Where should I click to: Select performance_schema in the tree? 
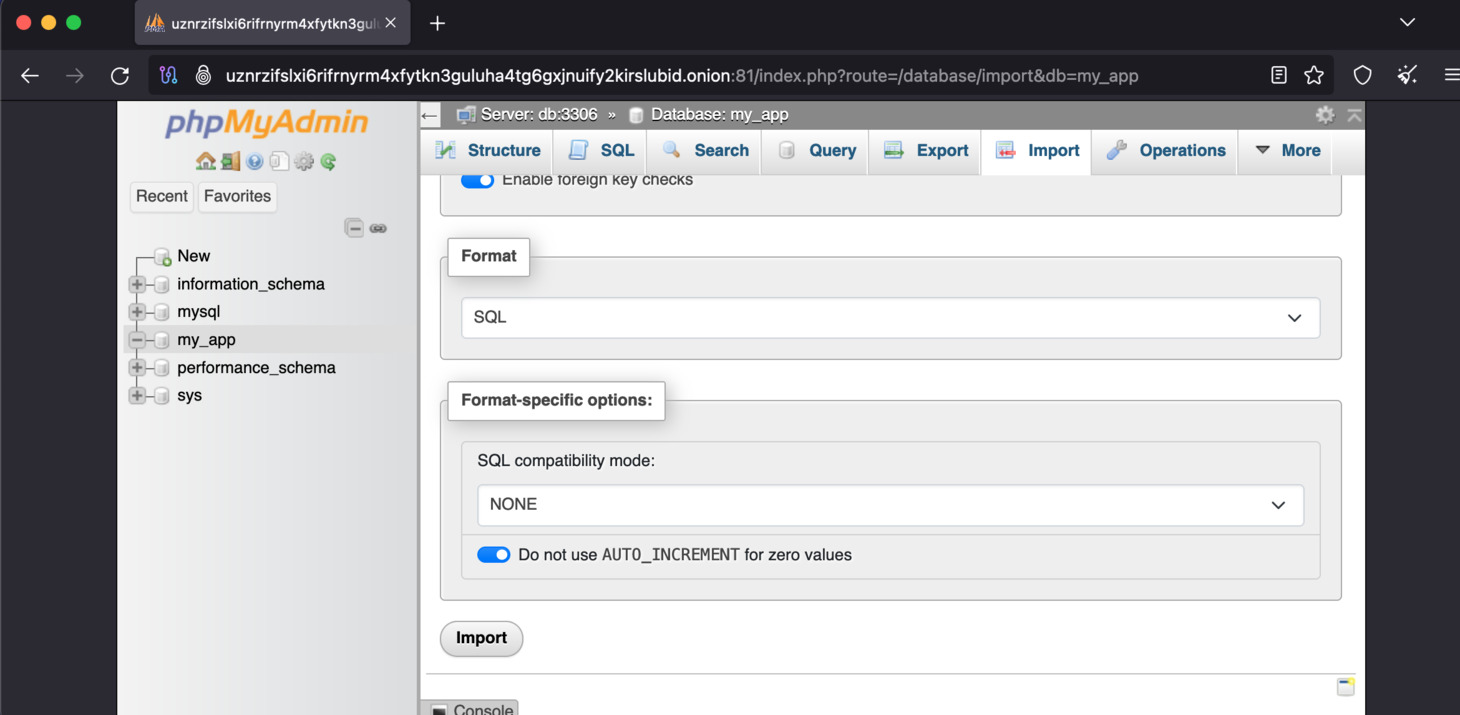tap(256, 368)
